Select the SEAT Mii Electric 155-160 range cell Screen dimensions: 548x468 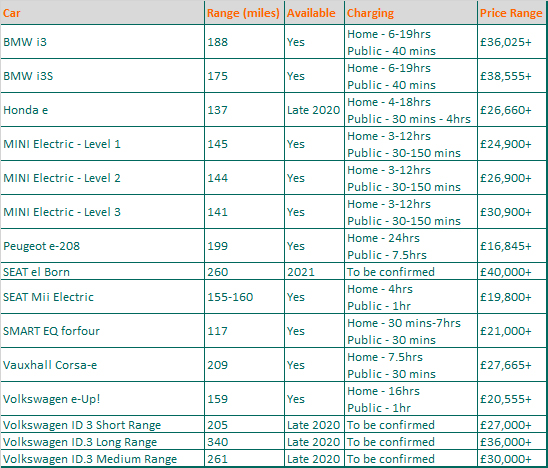point(244,297)
